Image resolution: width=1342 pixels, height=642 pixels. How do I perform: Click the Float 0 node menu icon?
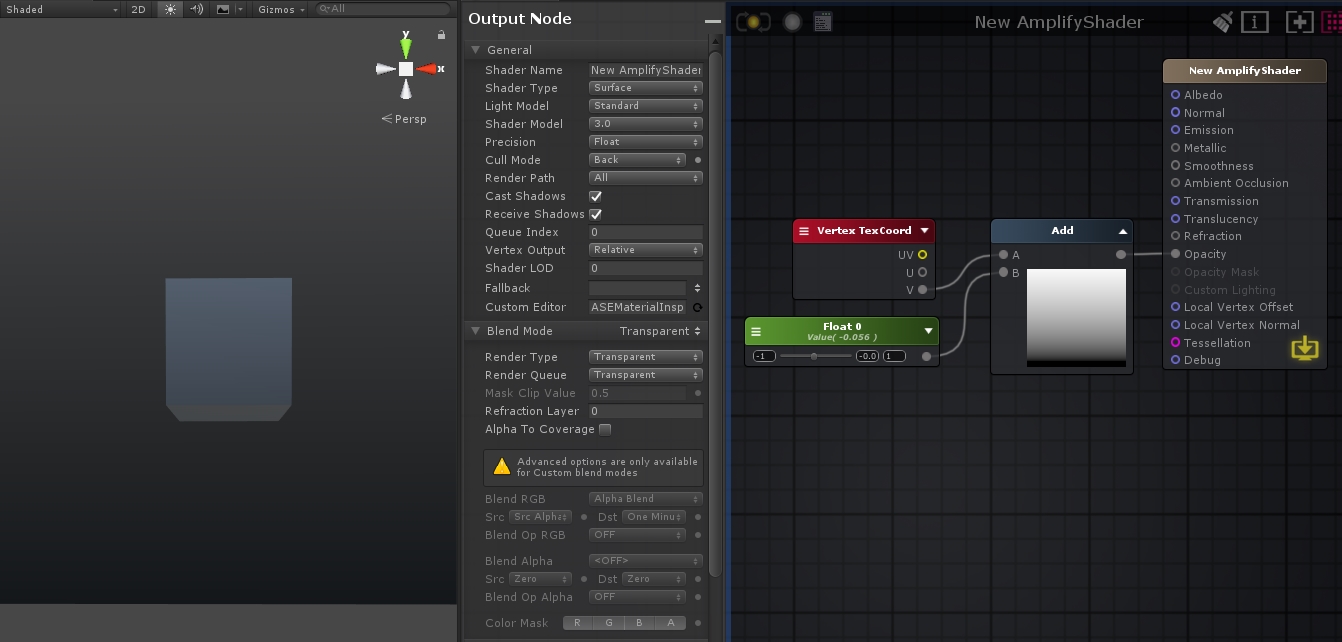click(756, 331)
